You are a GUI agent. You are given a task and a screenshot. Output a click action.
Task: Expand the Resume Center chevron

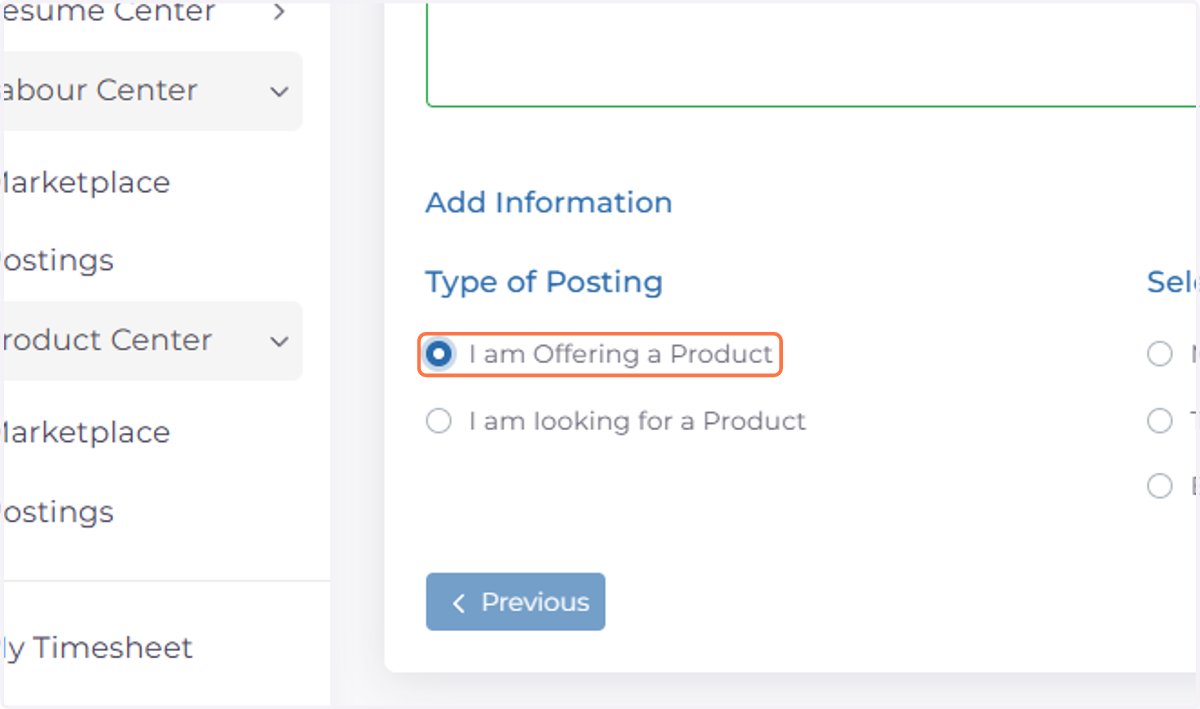279,12
